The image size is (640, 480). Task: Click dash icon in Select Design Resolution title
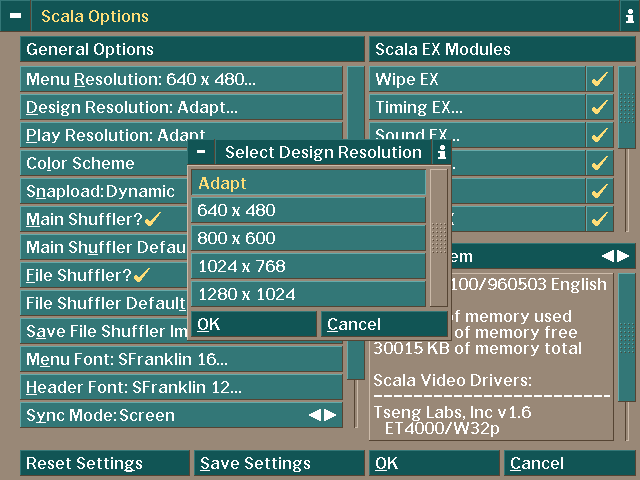coord(201,152)
